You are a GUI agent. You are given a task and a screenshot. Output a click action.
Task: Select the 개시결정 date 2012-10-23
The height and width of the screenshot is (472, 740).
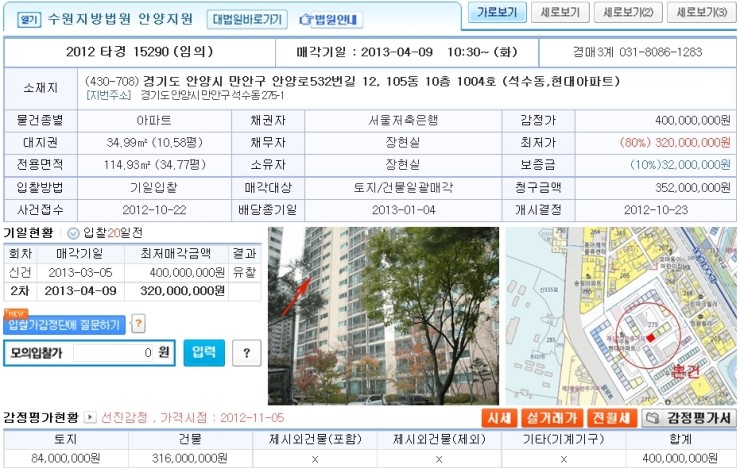click(656, 210)
